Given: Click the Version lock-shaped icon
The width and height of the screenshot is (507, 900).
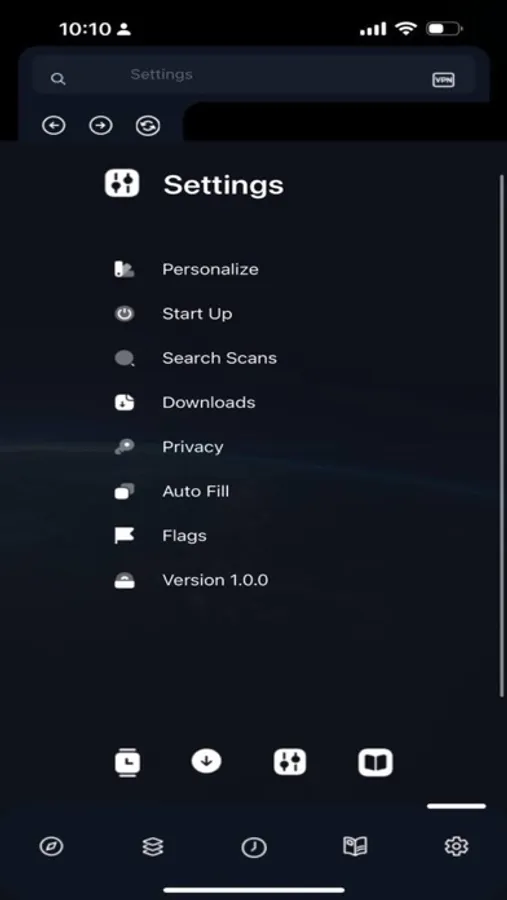Looking at the screenshot, I should (124, 580).
